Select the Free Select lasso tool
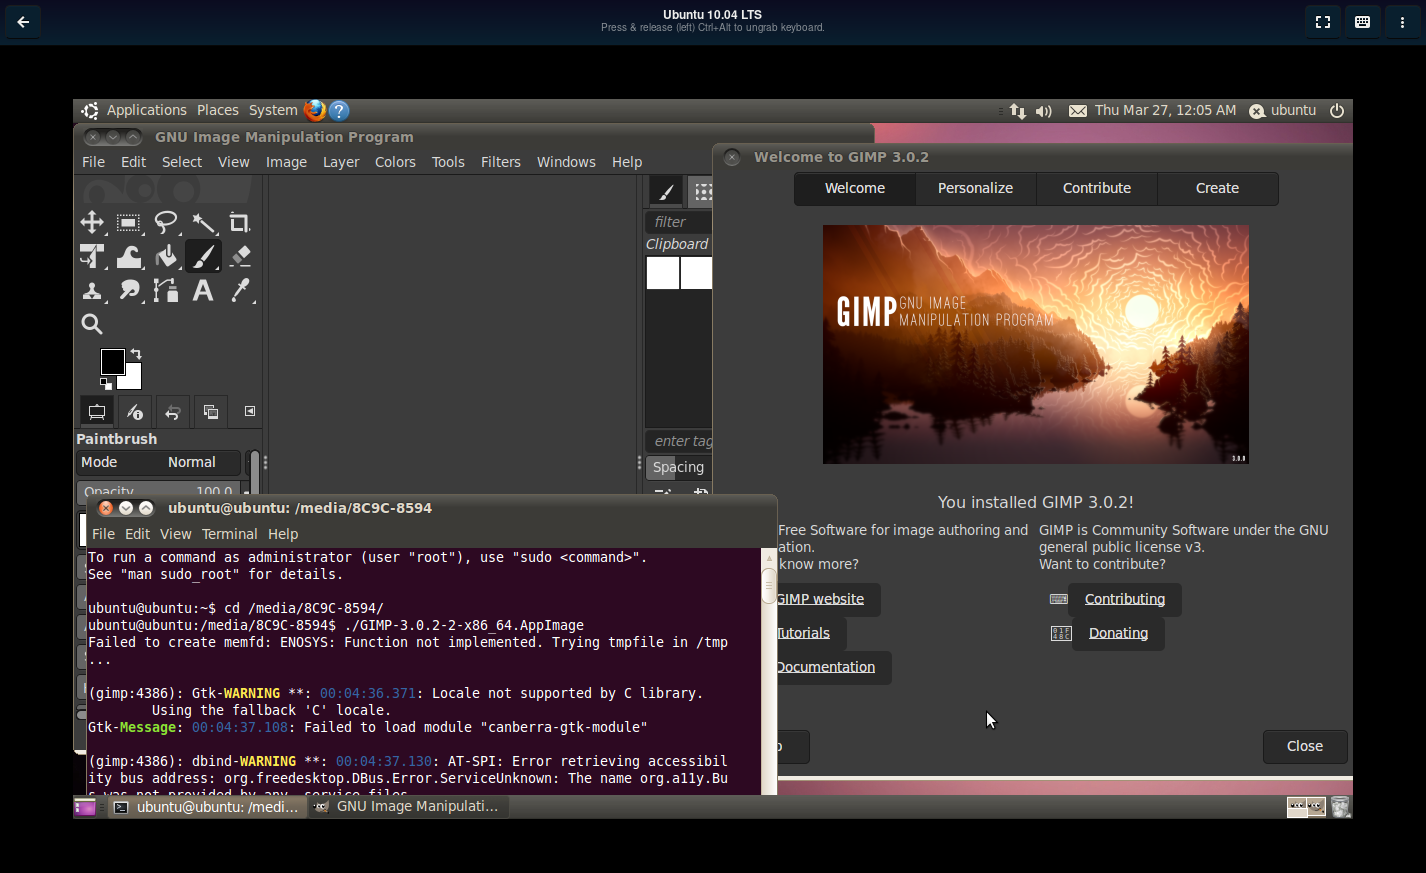This screenshot has height=873, width=1426. pyautogui.click(x=166, y=222)
